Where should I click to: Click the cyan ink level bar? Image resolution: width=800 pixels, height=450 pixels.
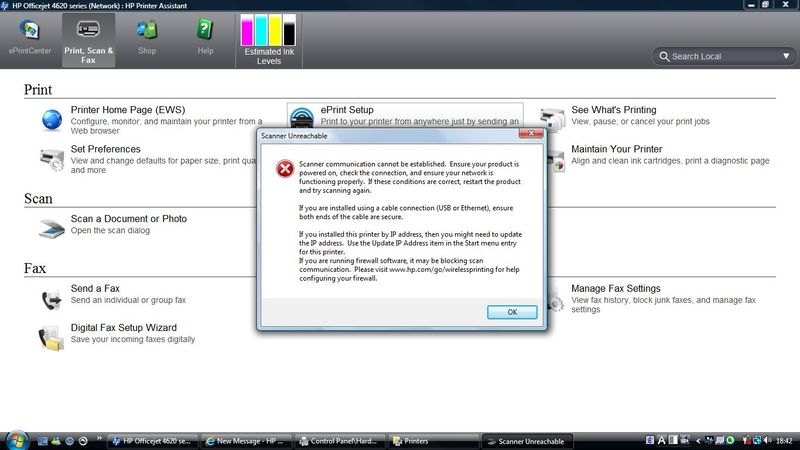[x=261, y=31]
